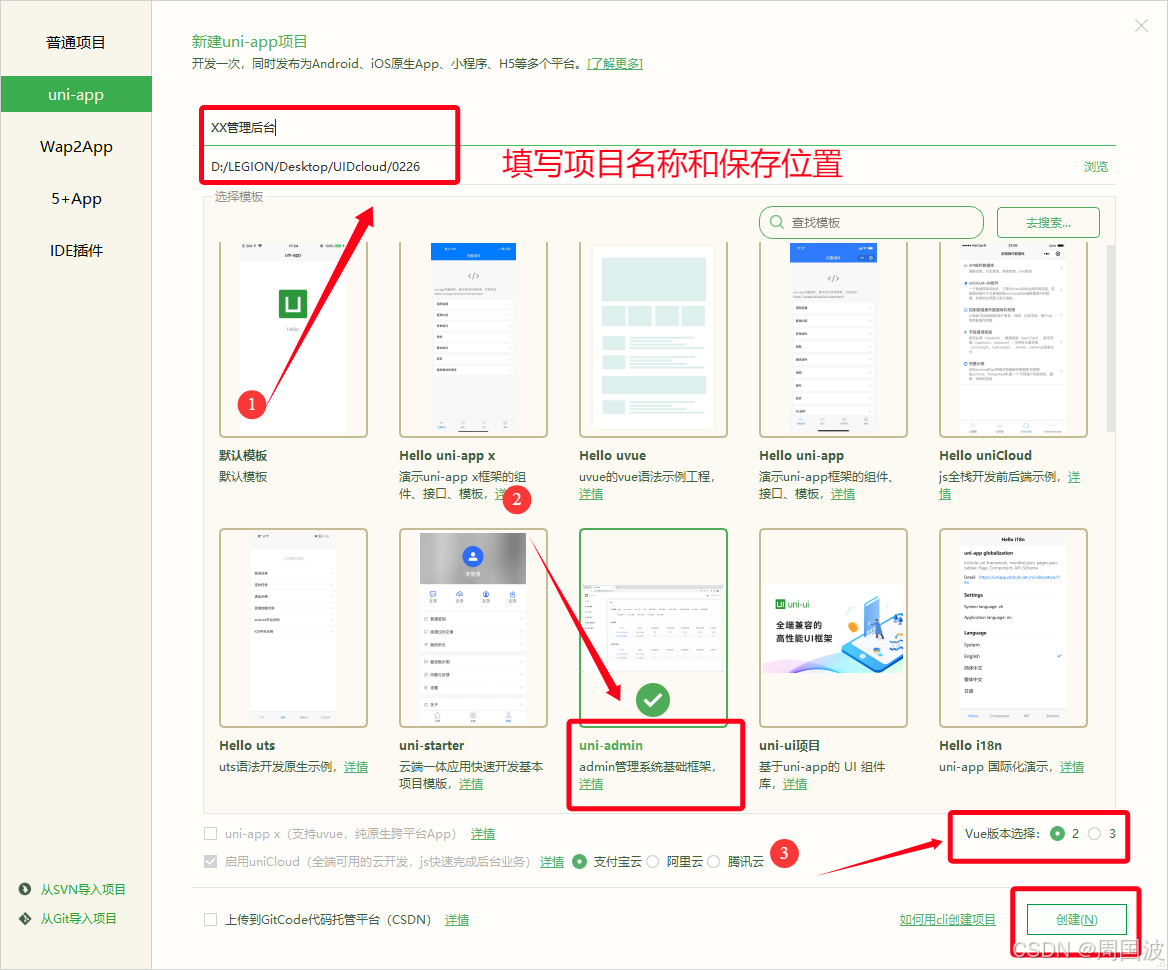Click the uni-admin template title text
The image size is (1168, 970).
click(x=611, y=745)
